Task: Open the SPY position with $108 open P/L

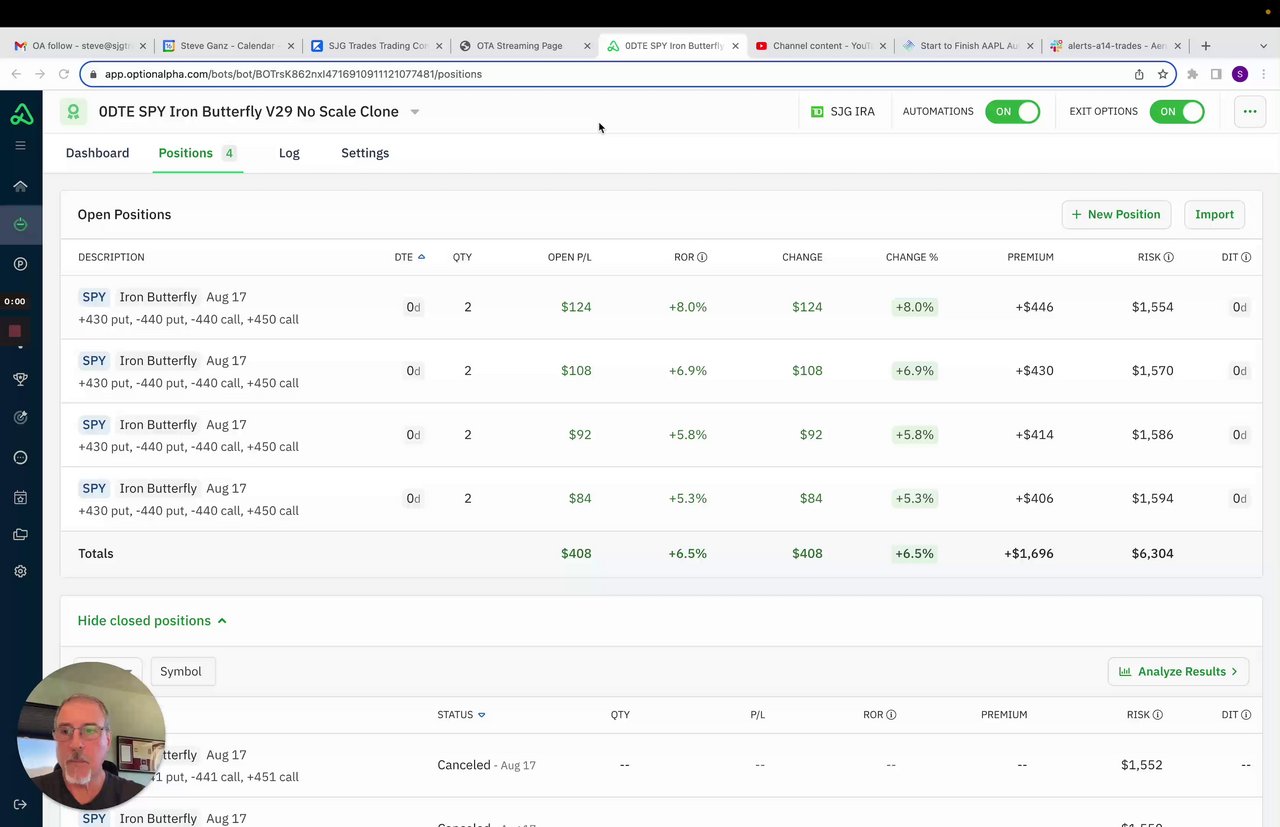Action: click(661, 371)
